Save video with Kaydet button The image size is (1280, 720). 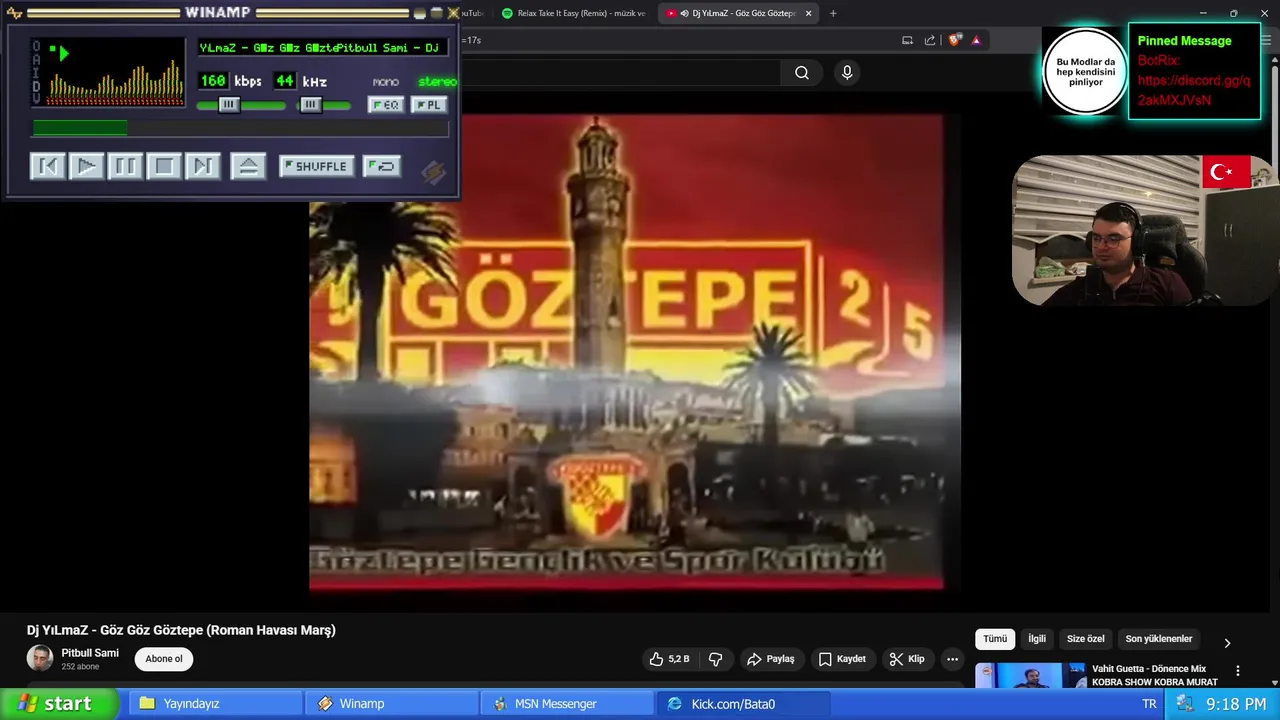[842, 659]
